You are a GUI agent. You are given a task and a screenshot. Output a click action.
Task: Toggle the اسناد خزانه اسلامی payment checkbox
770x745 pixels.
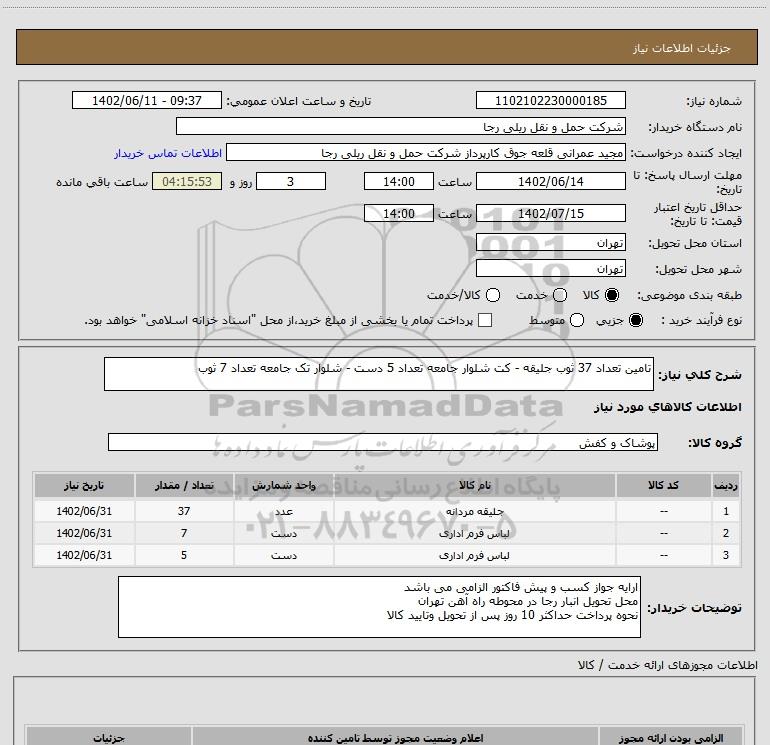[485, 320]
